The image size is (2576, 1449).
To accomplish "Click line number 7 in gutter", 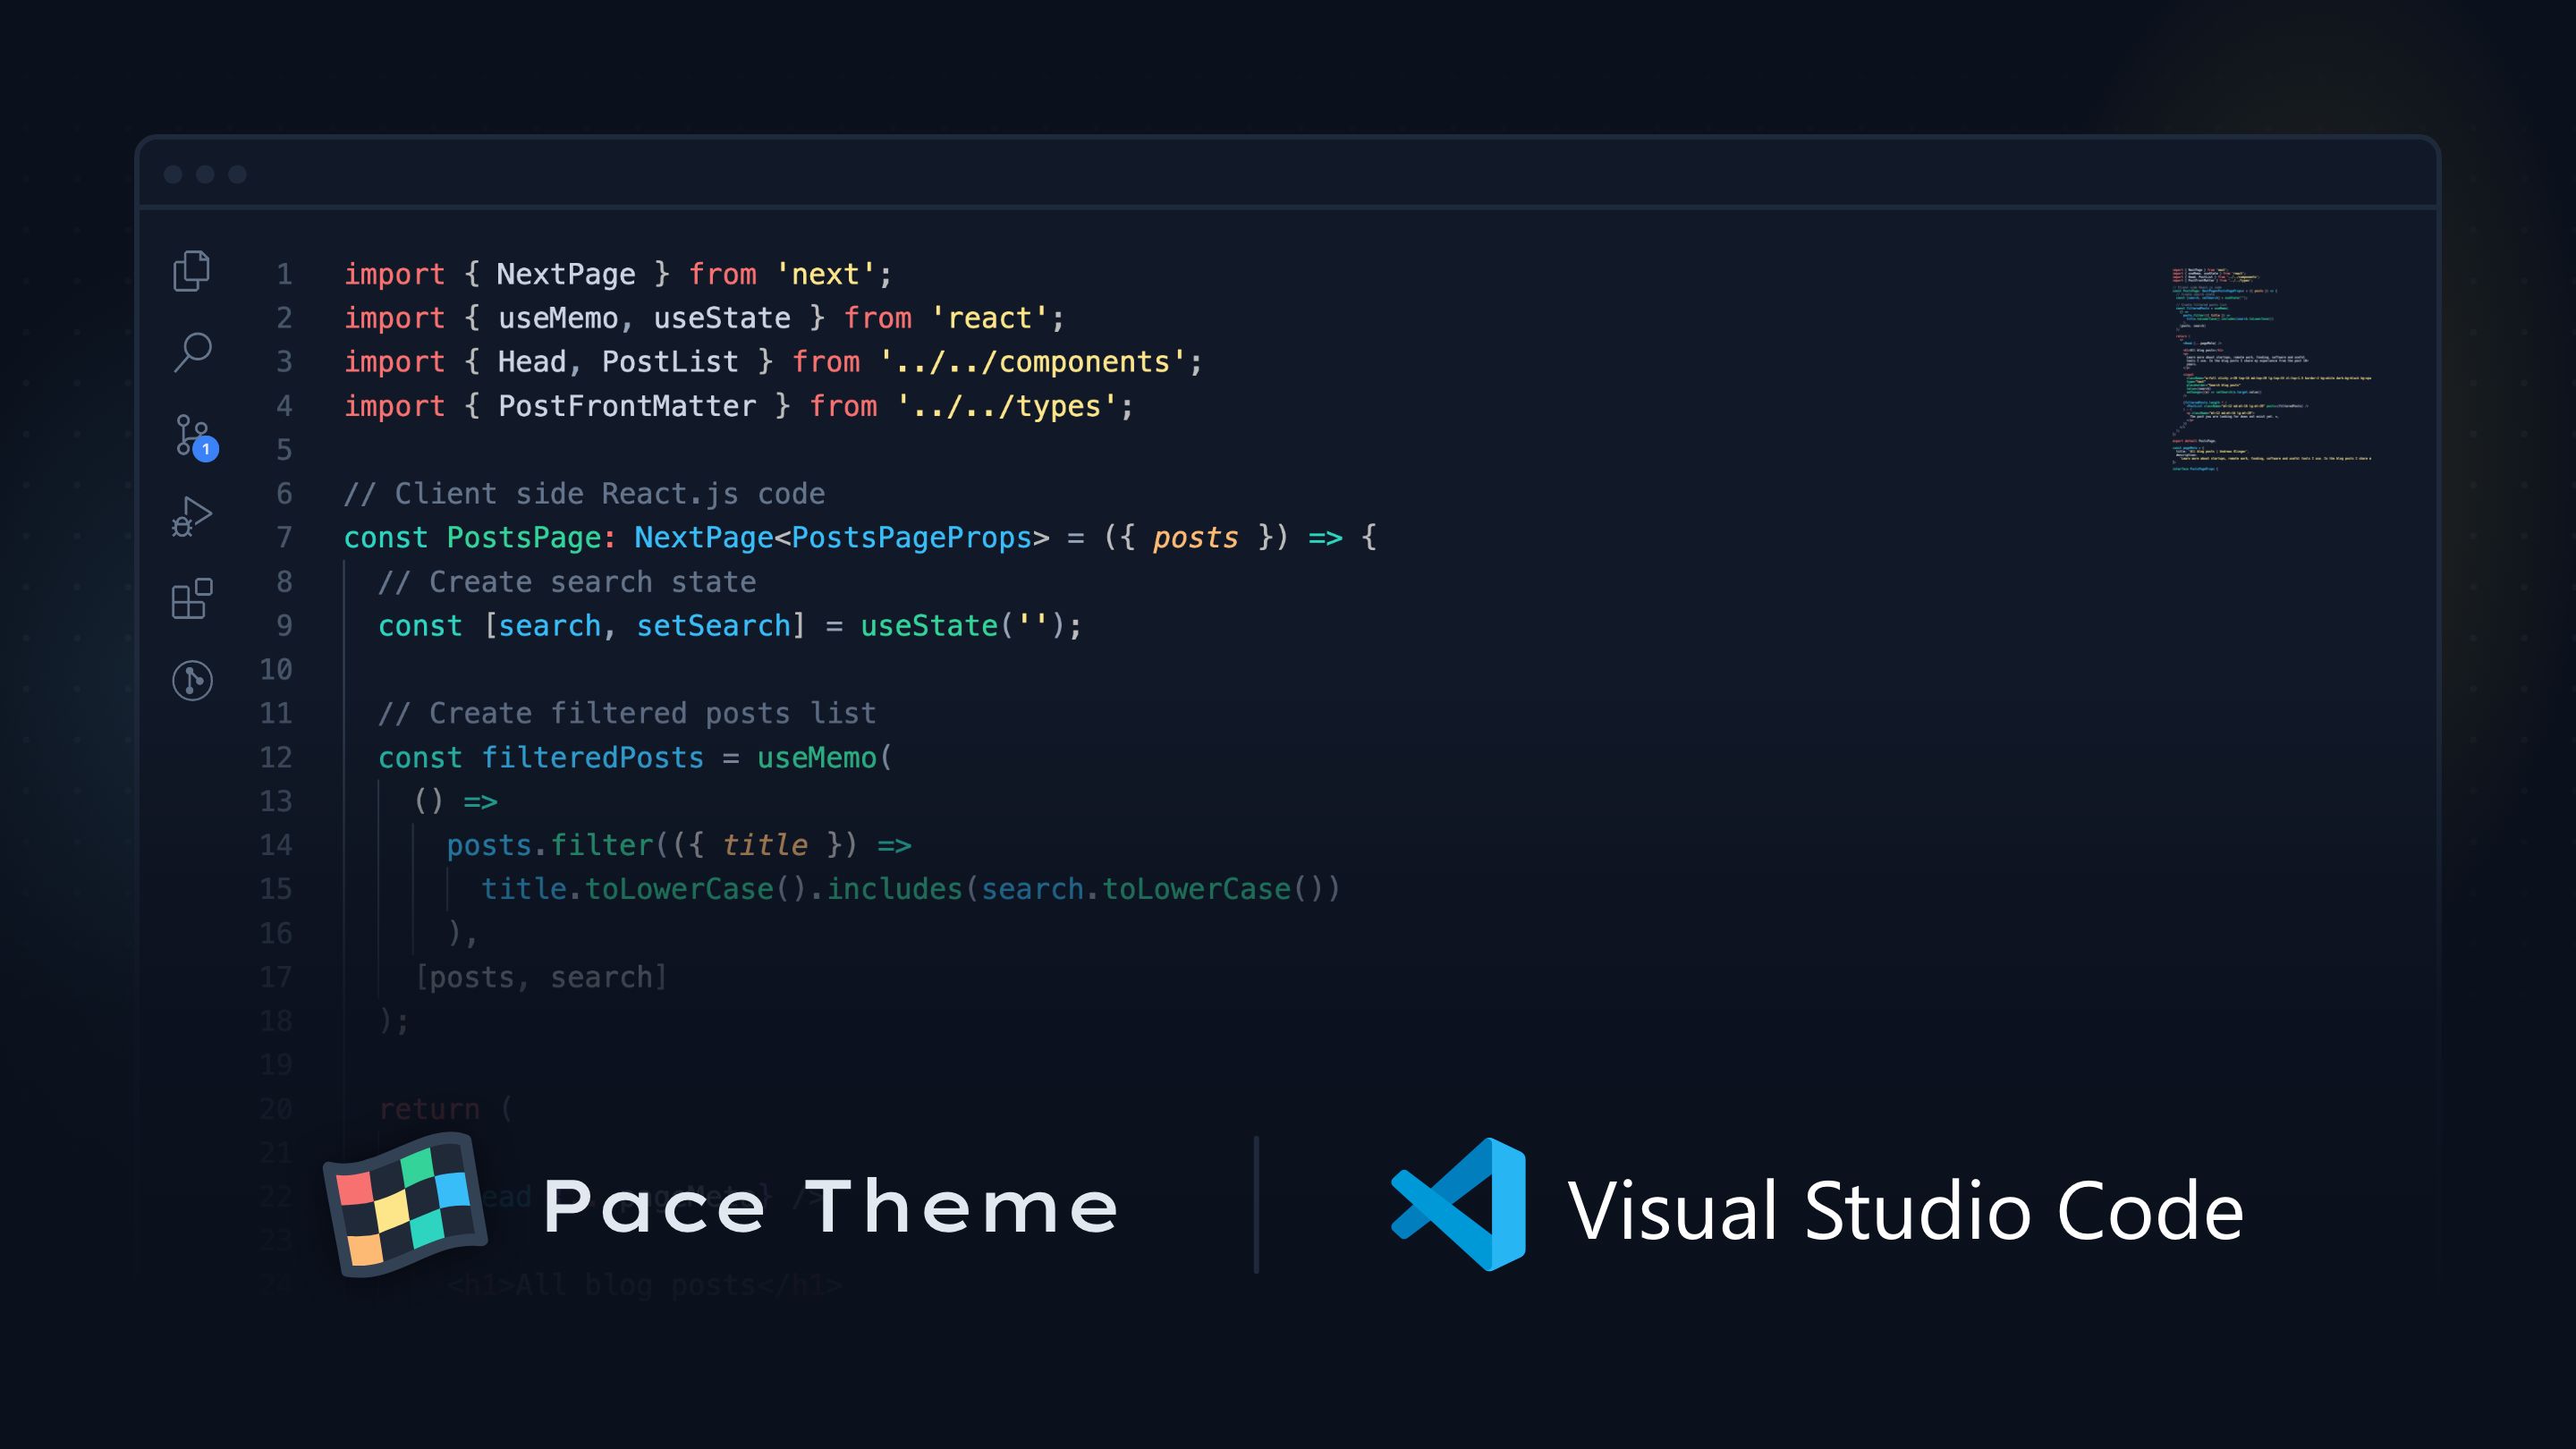I will click(x=284, y=538).
